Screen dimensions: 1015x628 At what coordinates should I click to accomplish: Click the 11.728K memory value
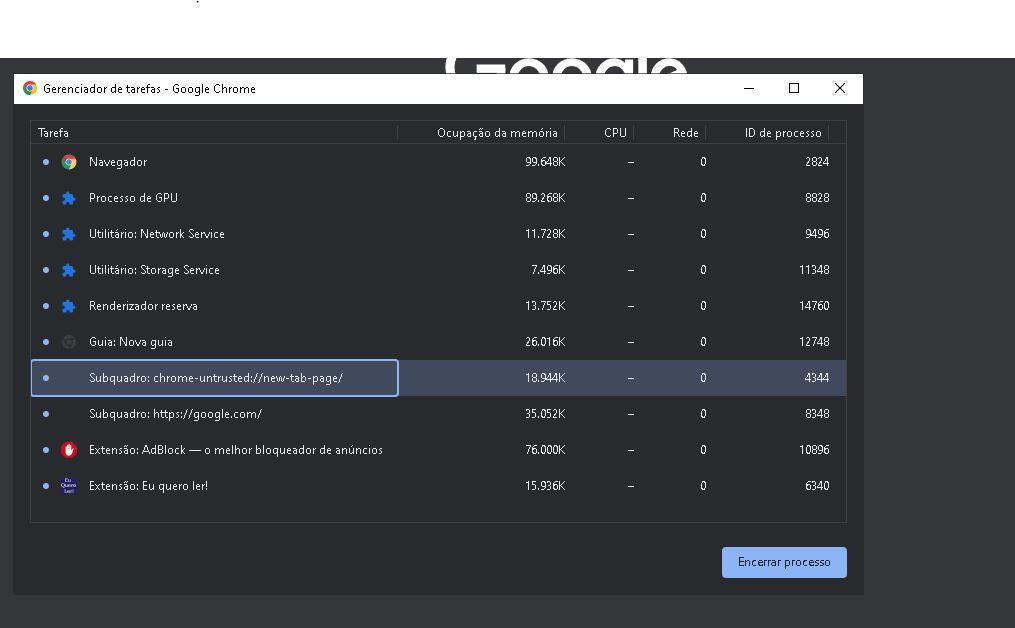(545, 234)
